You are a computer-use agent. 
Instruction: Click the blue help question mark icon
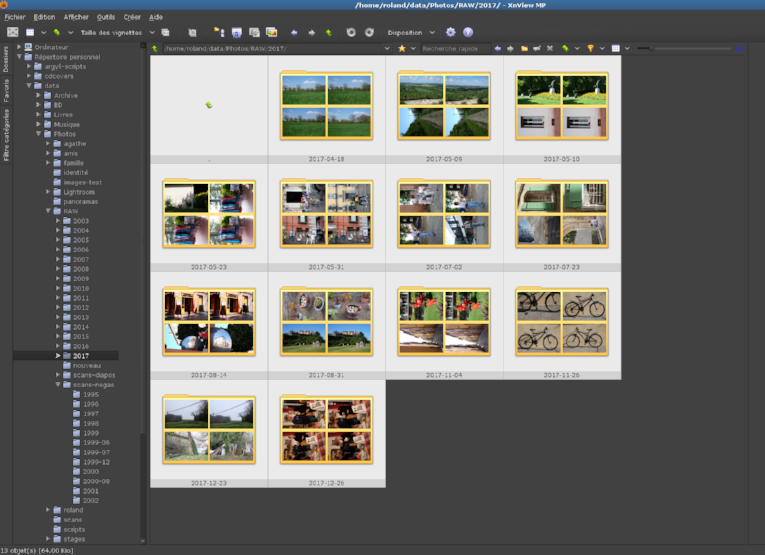tap(468, 32)
